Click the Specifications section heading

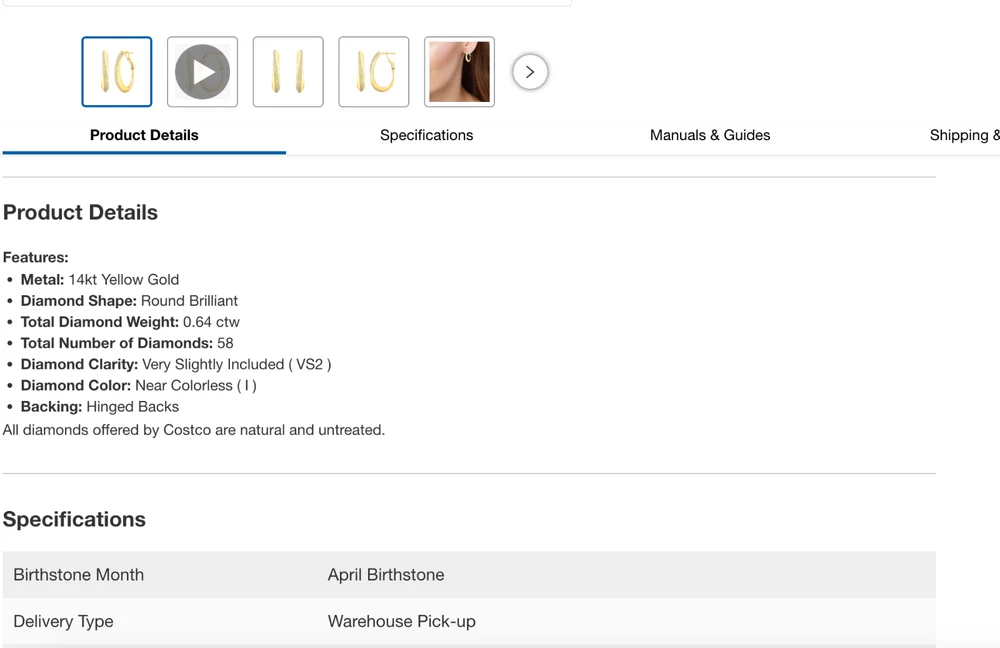(x=74, y=519)
